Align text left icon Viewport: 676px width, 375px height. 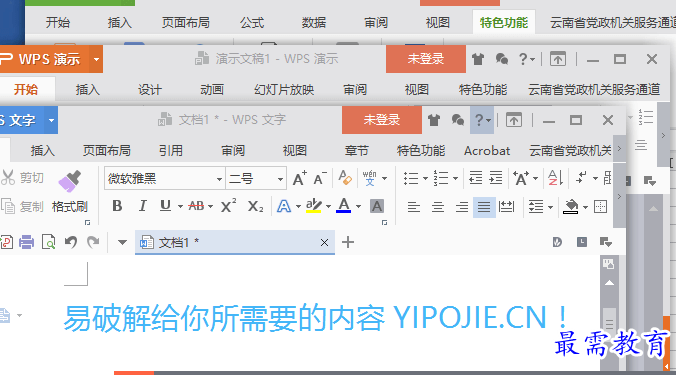(414, 207)
